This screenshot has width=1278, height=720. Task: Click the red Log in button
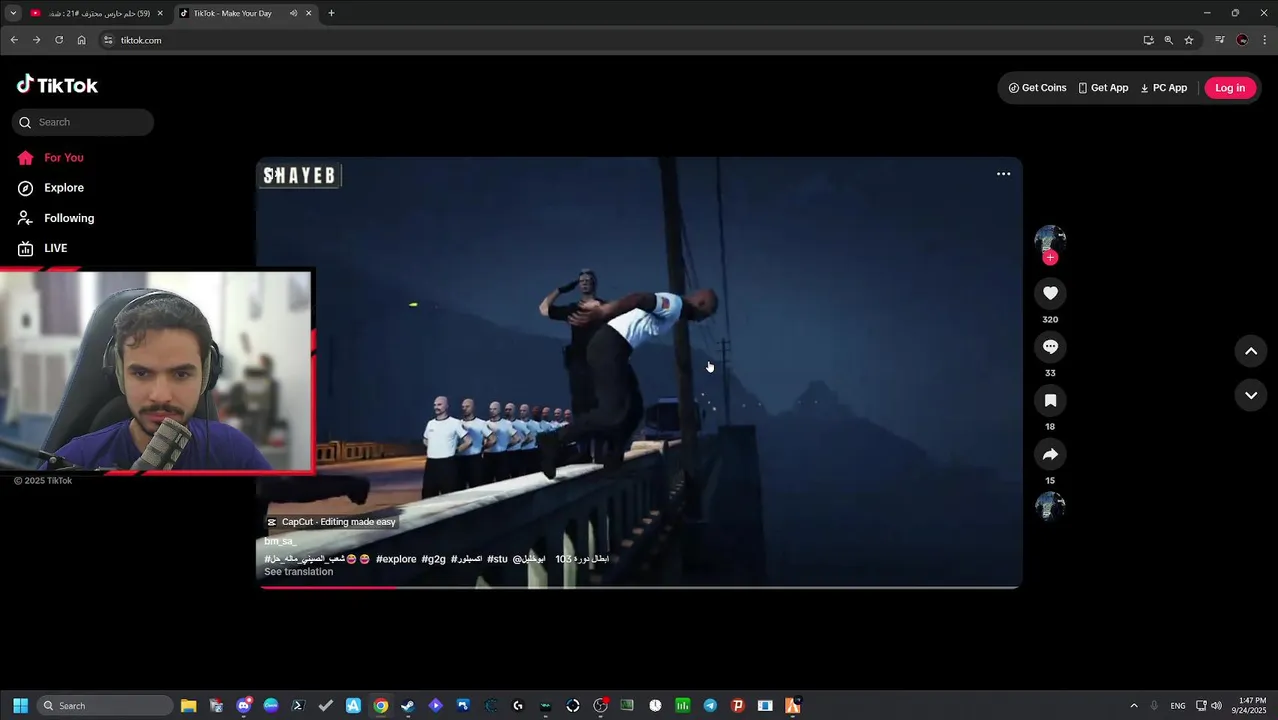(1230, 88)
